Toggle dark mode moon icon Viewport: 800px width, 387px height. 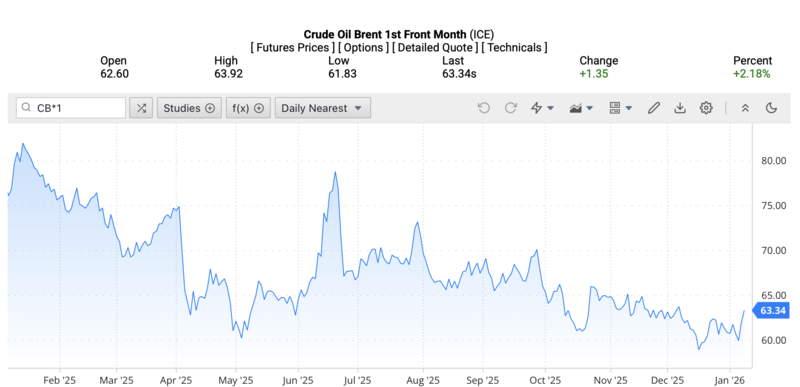771,108
